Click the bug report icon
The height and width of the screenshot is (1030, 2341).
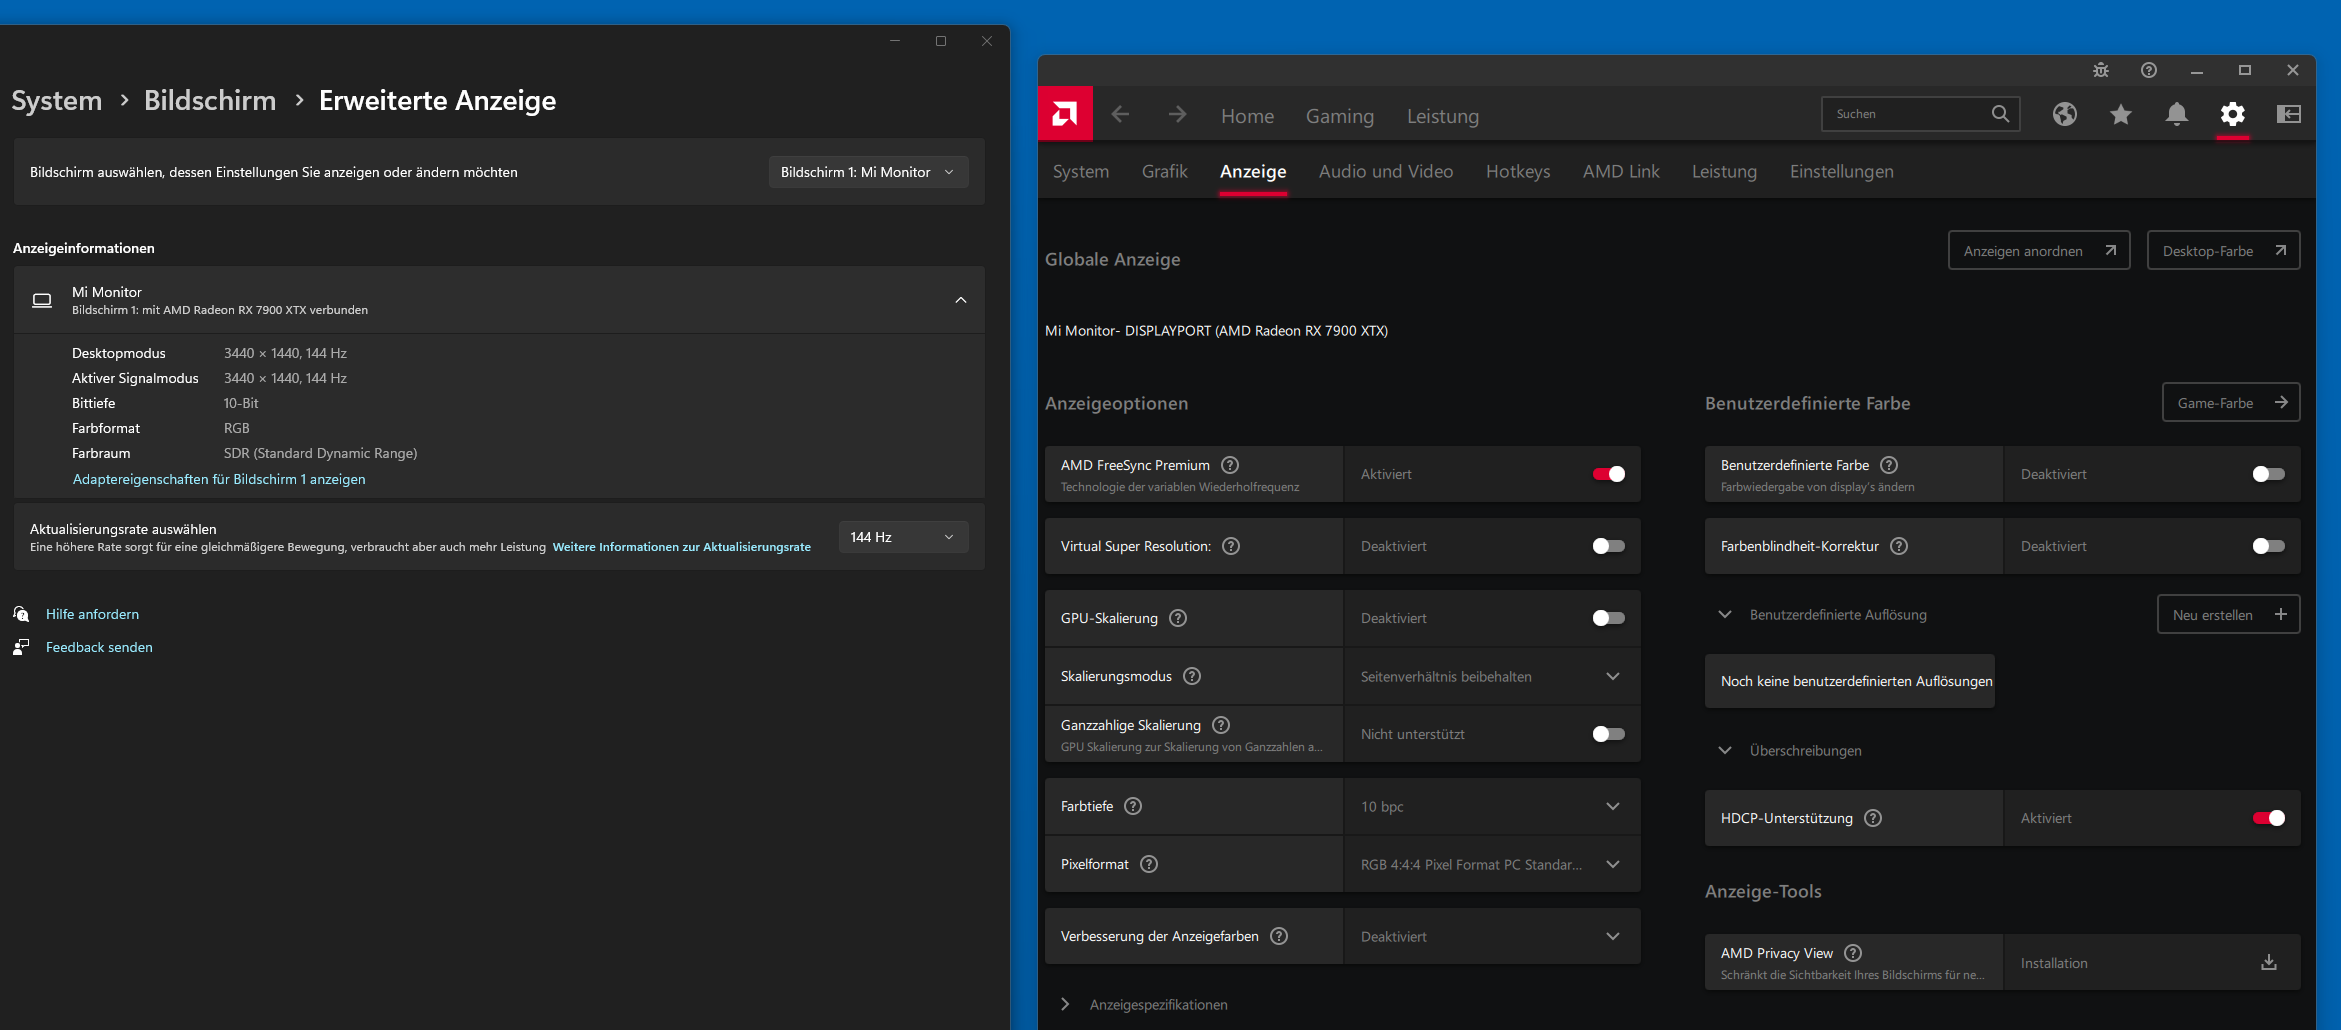click(x=2100, y=70)
